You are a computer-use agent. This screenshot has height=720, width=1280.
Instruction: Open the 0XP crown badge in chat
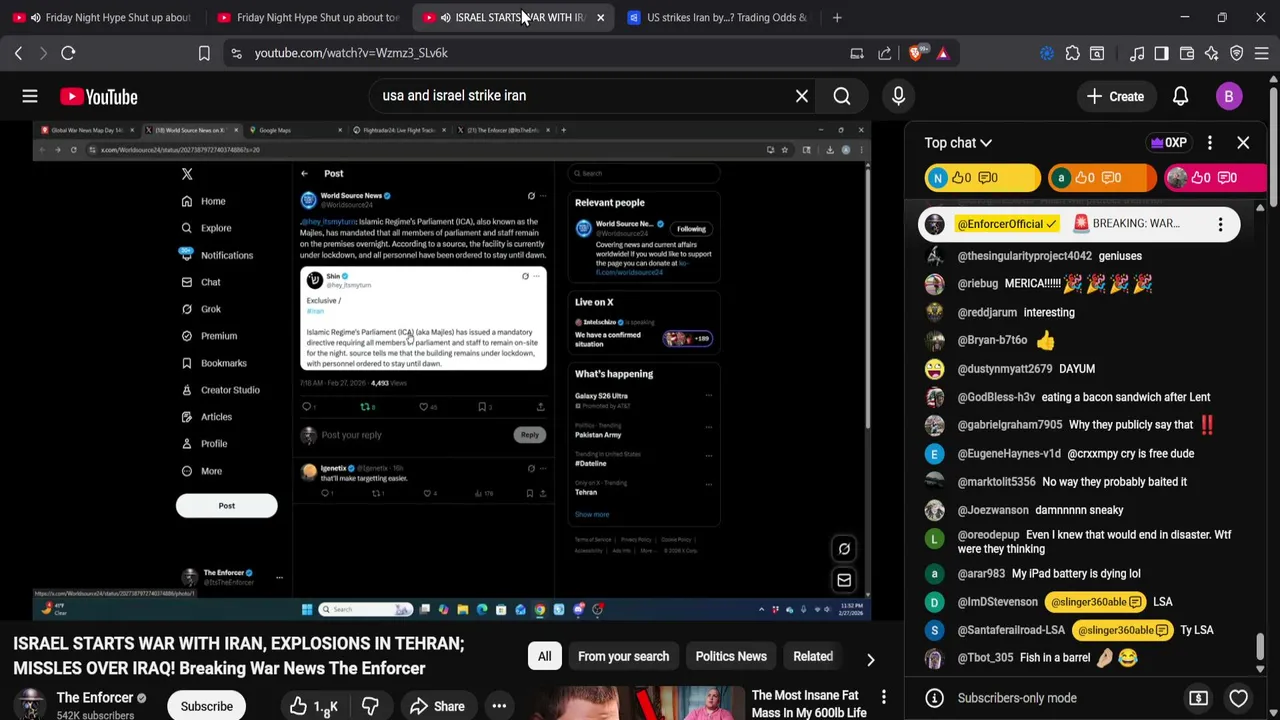tap(1169, 143)
